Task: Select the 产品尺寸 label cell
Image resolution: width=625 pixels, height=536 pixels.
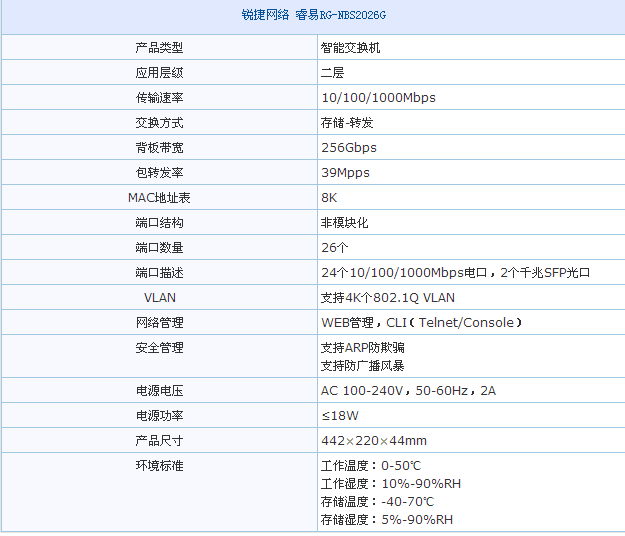Action: (159, 441)
